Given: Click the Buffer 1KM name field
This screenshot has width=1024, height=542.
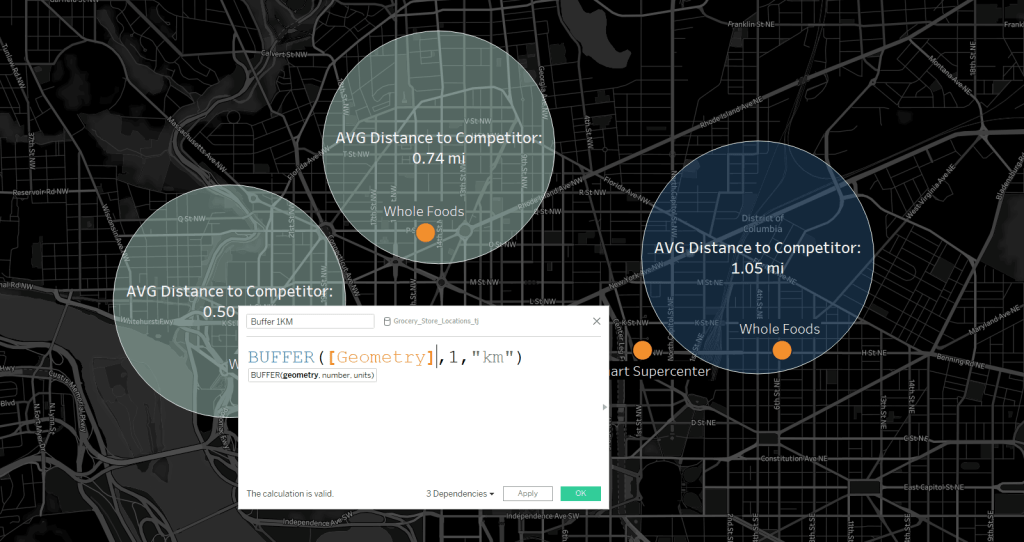Looking at the screenshot, I should [x=307, y=321].
